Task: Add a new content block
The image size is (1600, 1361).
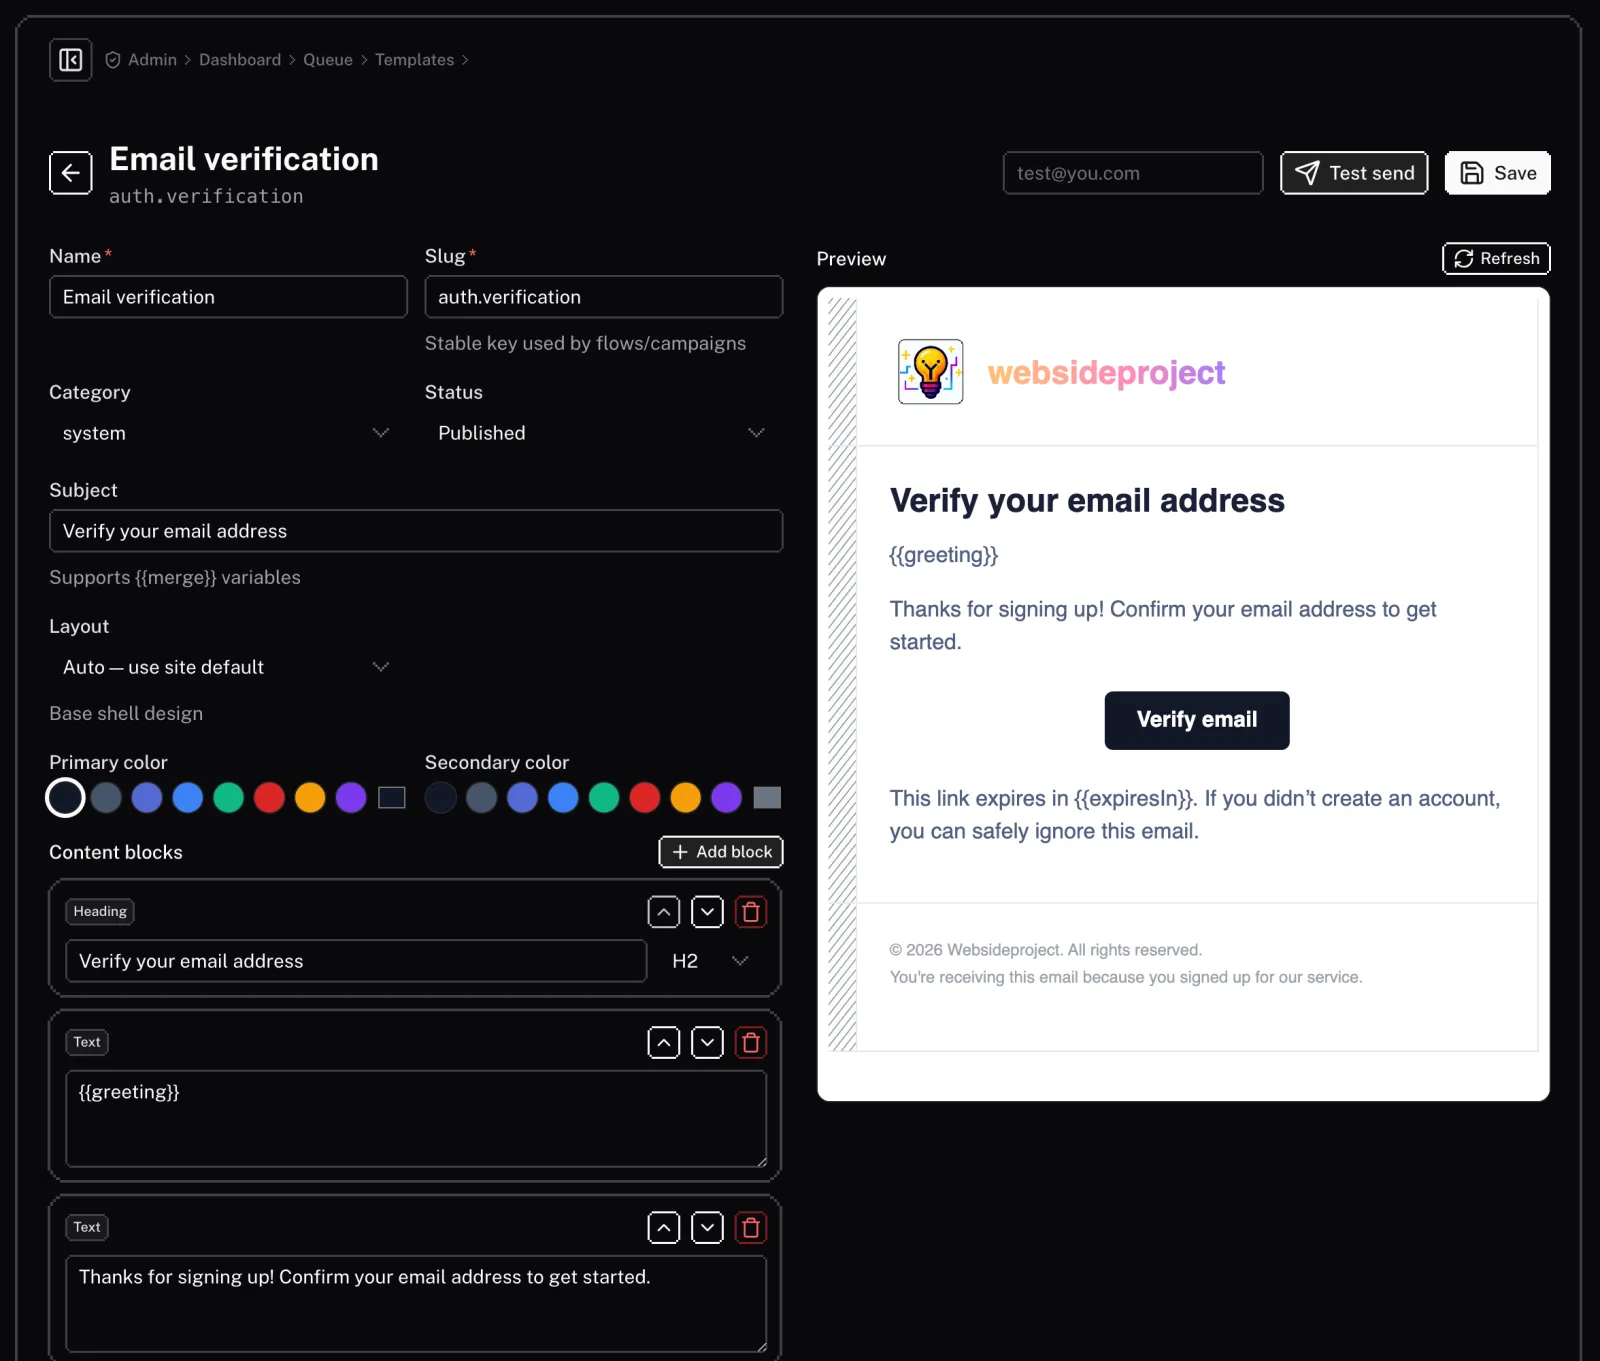Action: point(721,852)
